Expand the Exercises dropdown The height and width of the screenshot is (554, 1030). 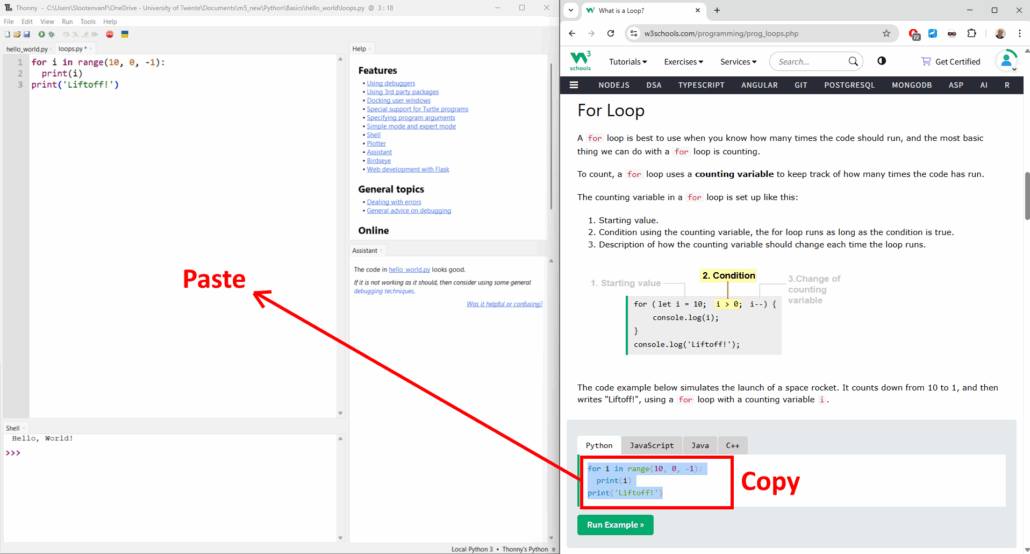(x=683, y=62)
